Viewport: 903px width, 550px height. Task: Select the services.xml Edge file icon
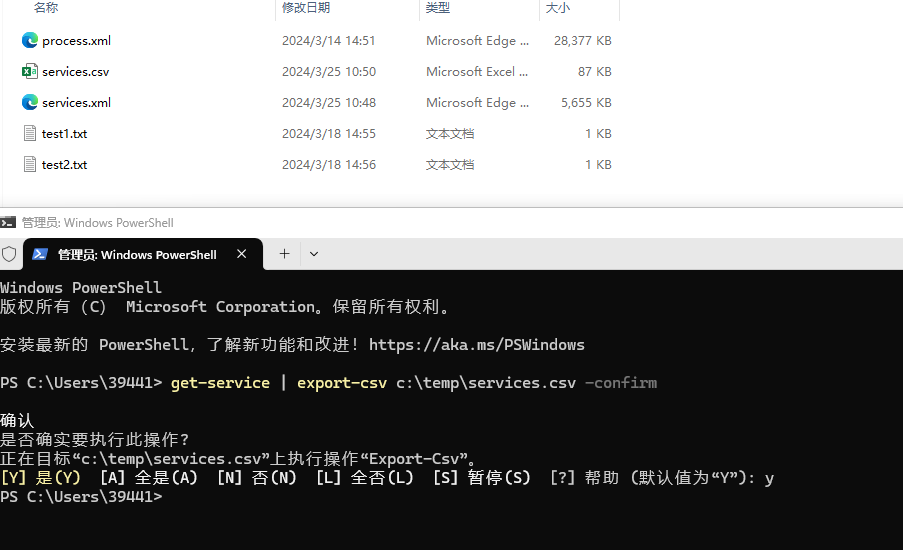[x=30, y=103]
